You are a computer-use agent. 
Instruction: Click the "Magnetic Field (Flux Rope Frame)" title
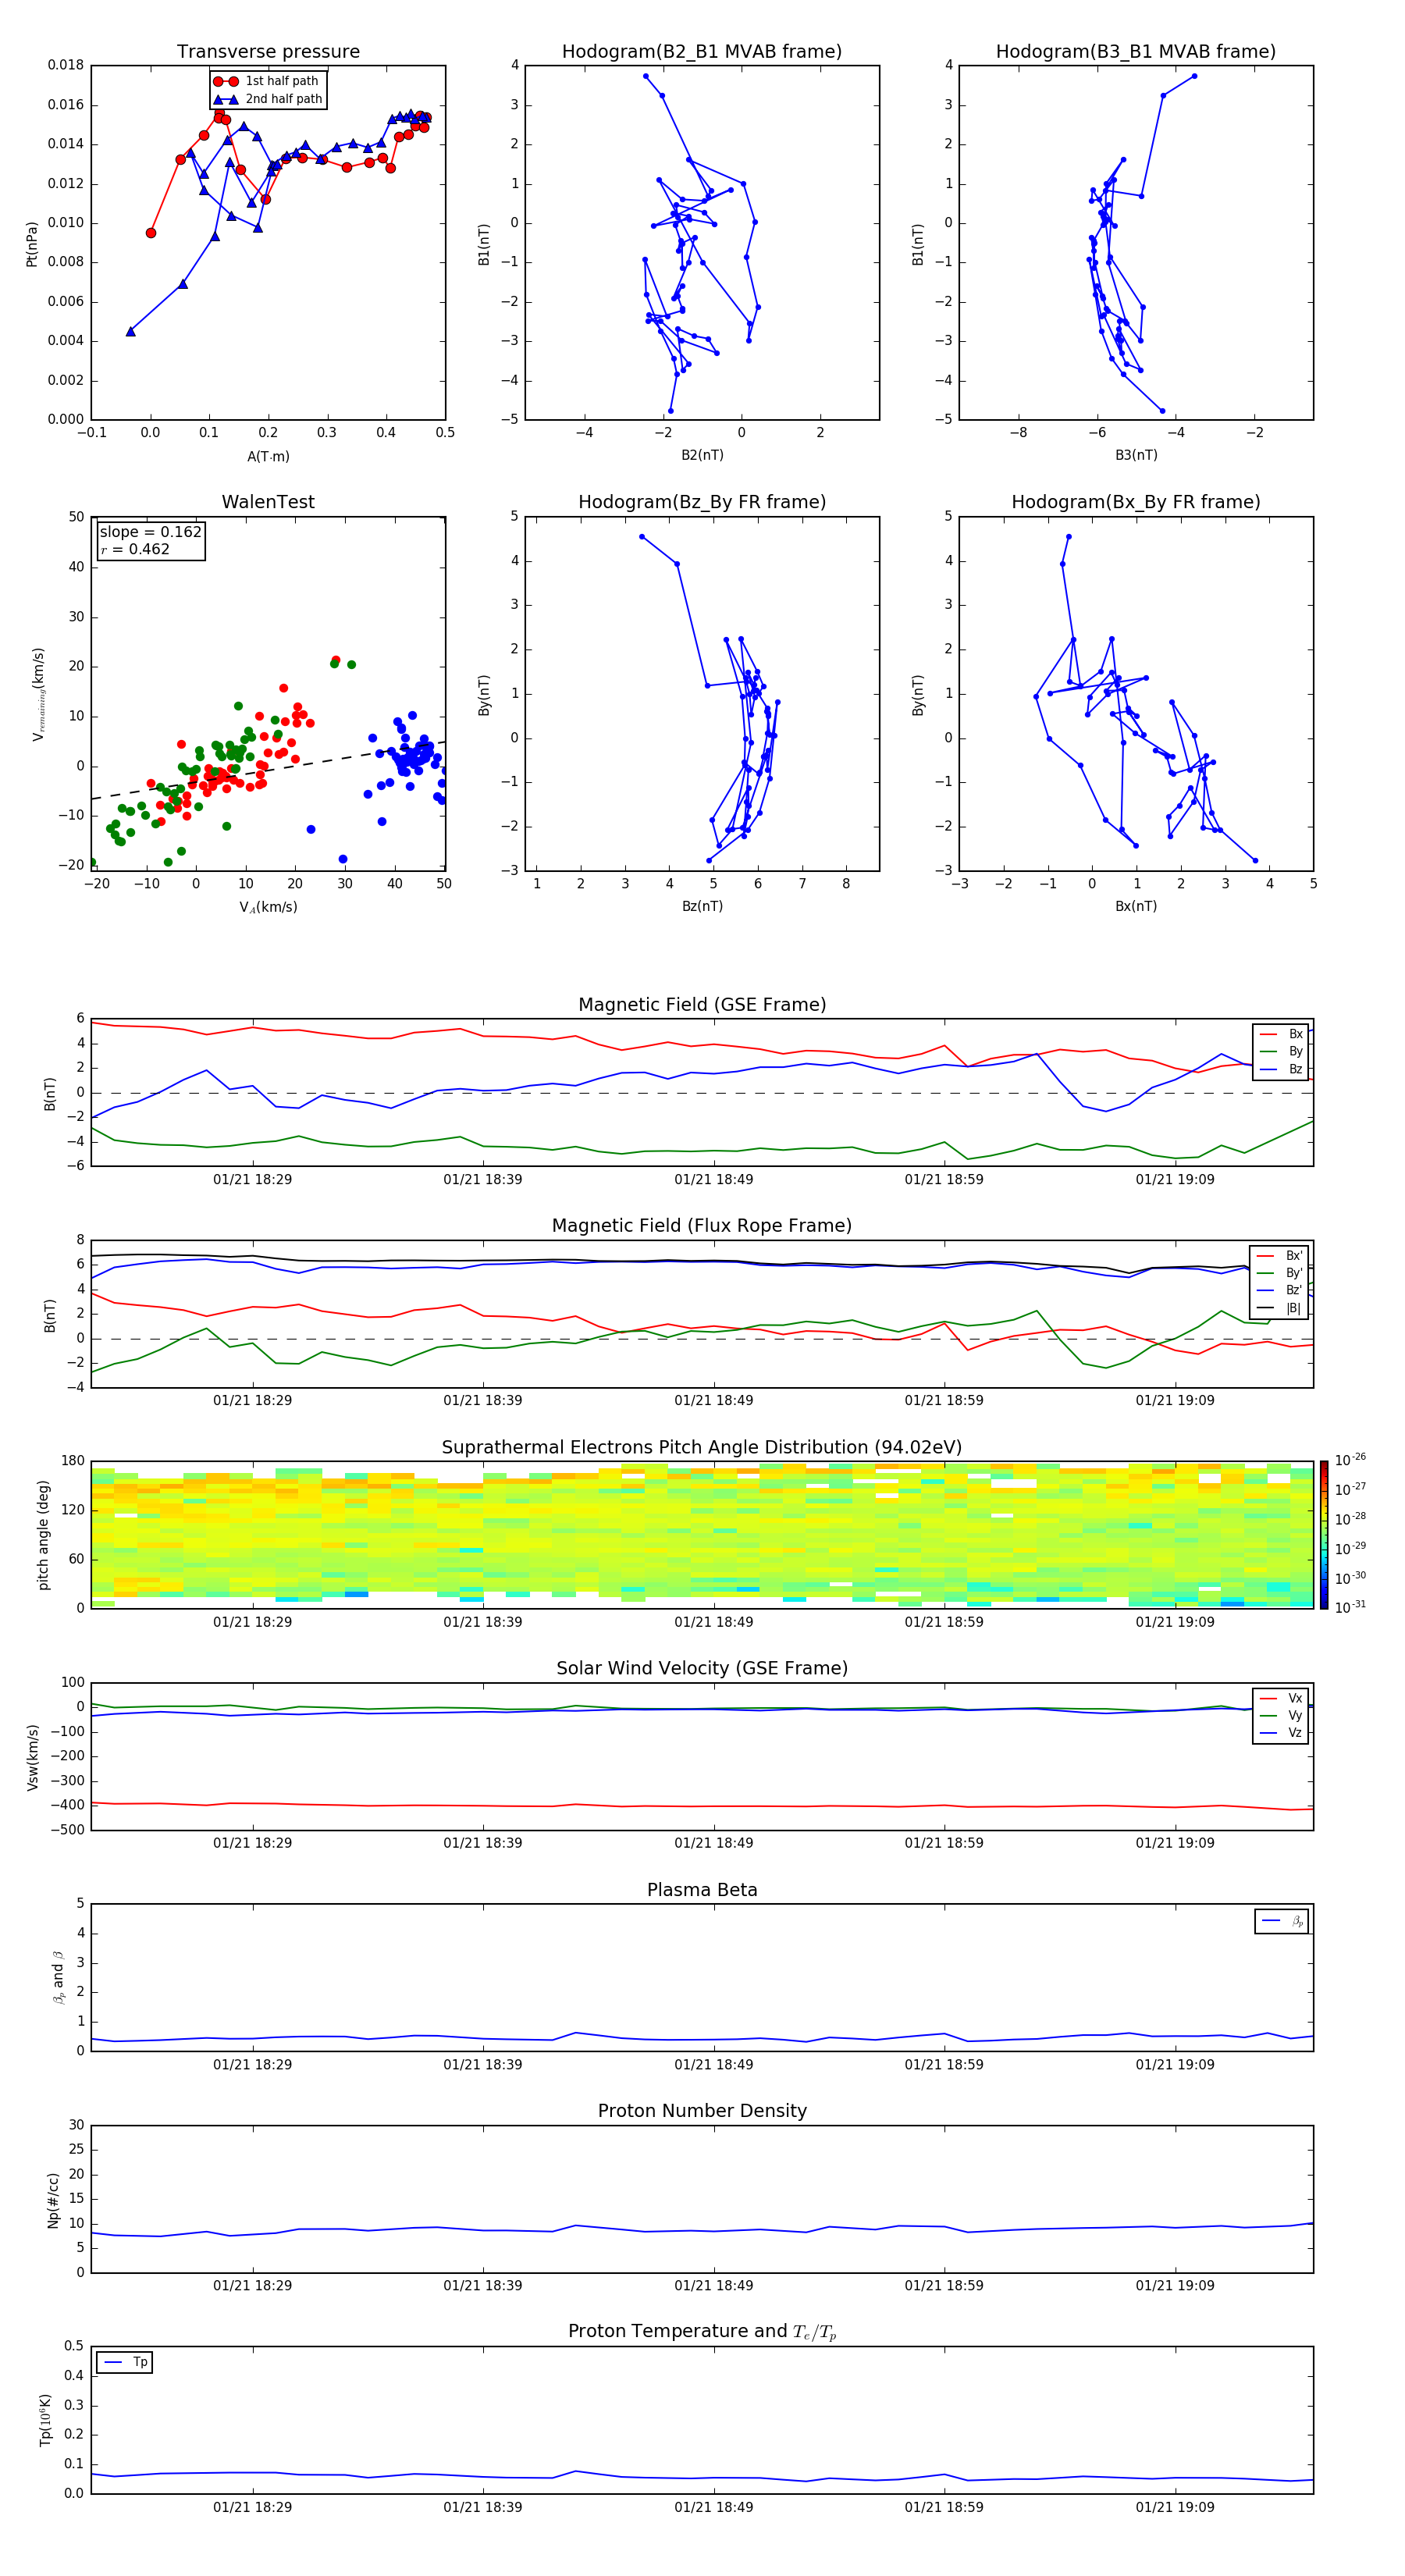click(x=702, y=1226)
